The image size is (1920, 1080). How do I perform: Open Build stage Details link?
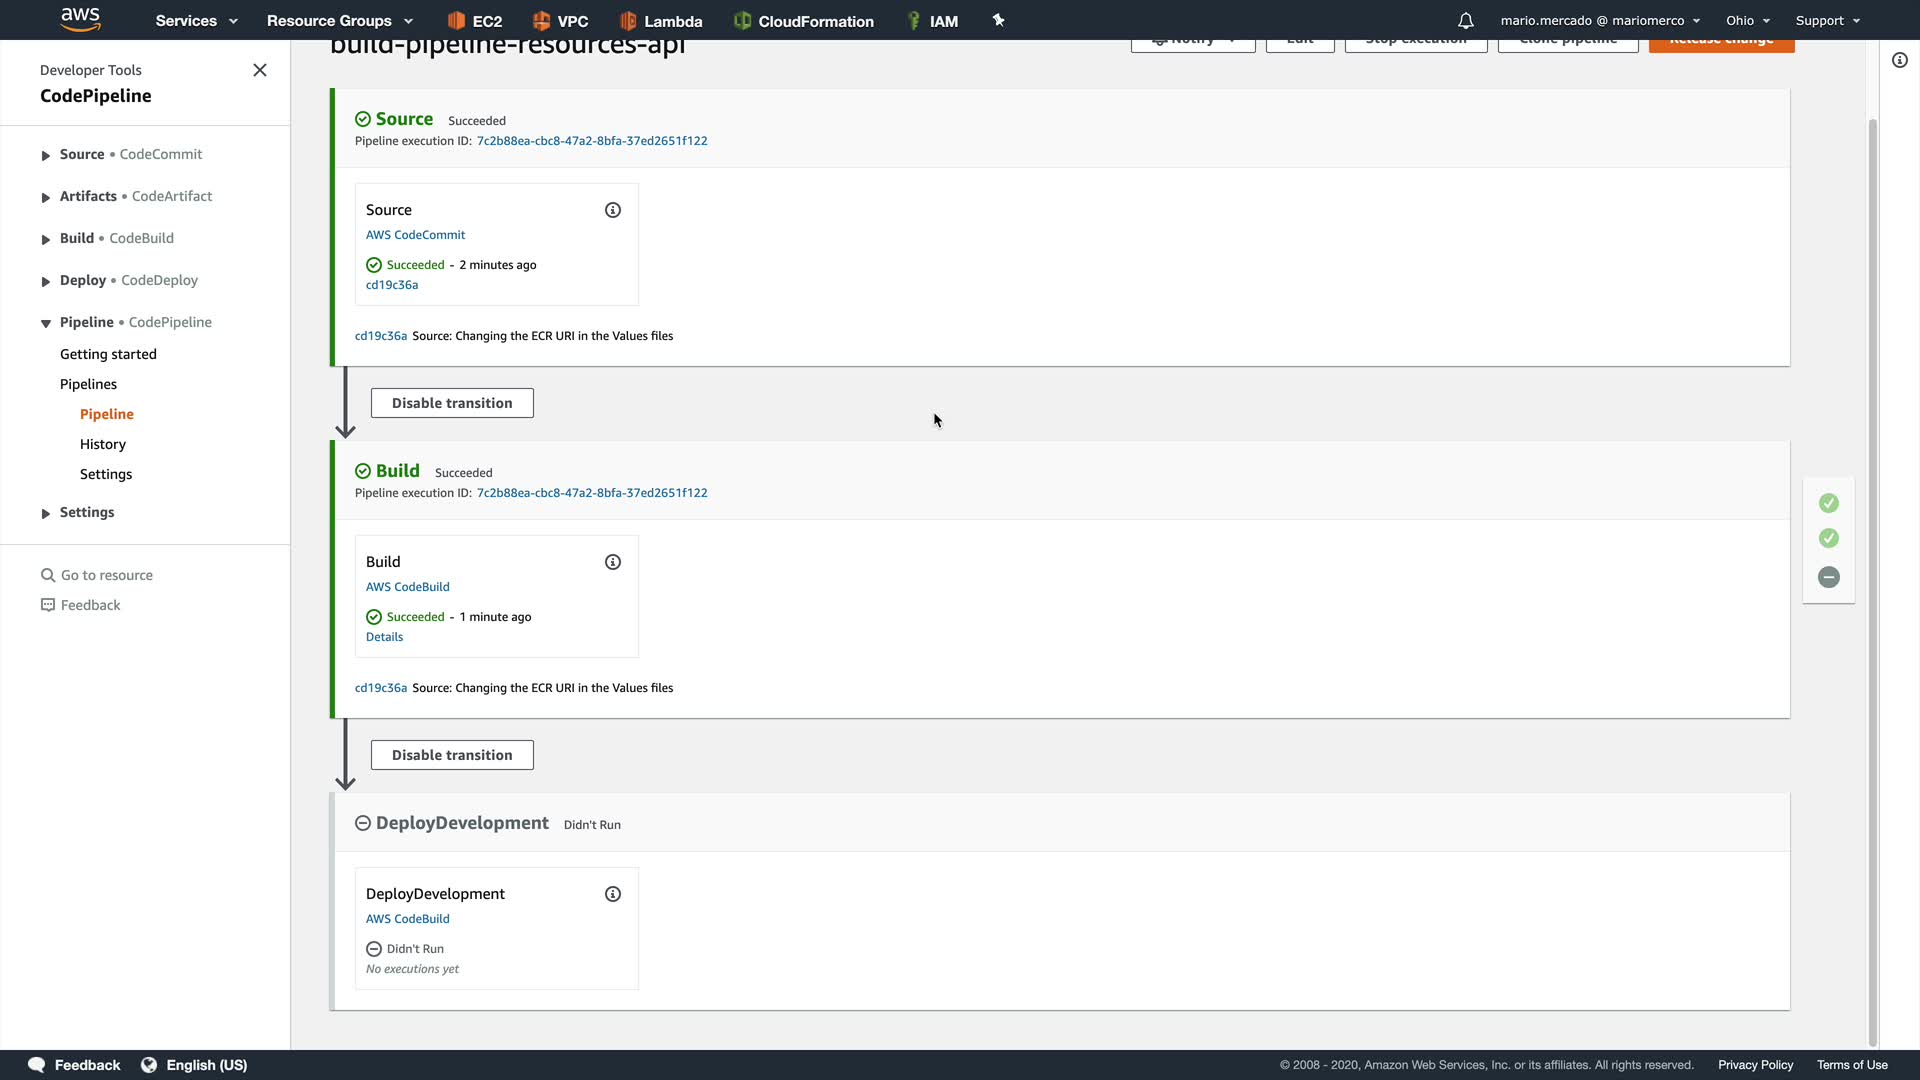point(384,637)
